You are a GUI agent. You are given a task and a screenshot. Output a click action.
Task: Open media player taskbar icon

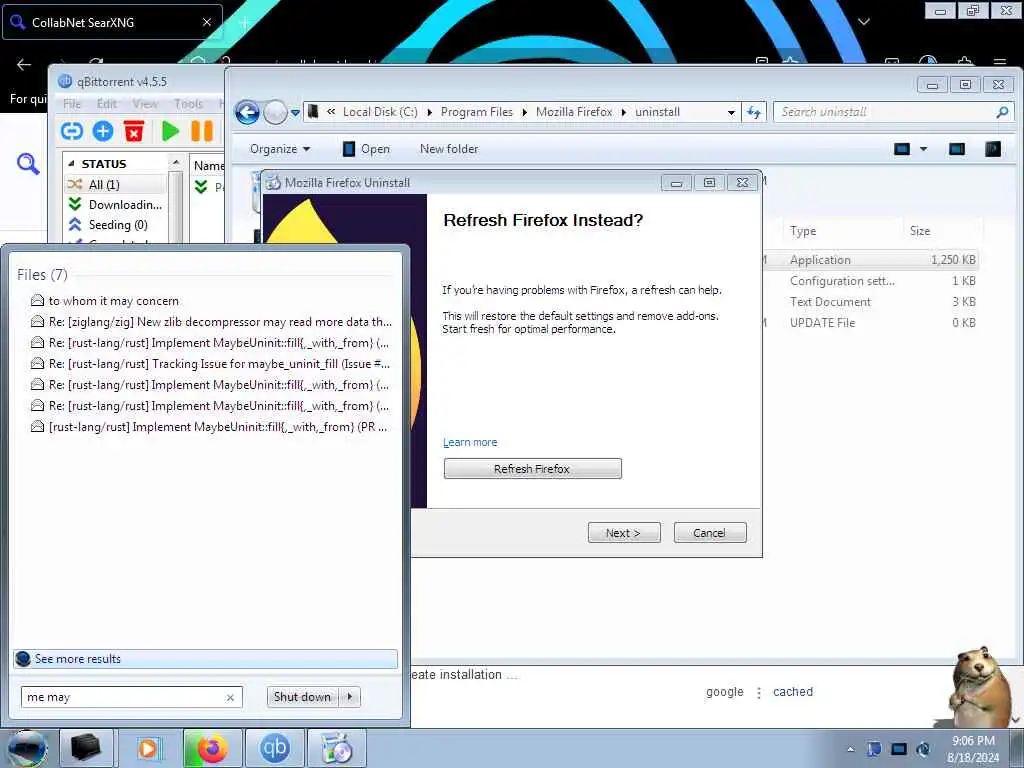[x=148, y=748]
